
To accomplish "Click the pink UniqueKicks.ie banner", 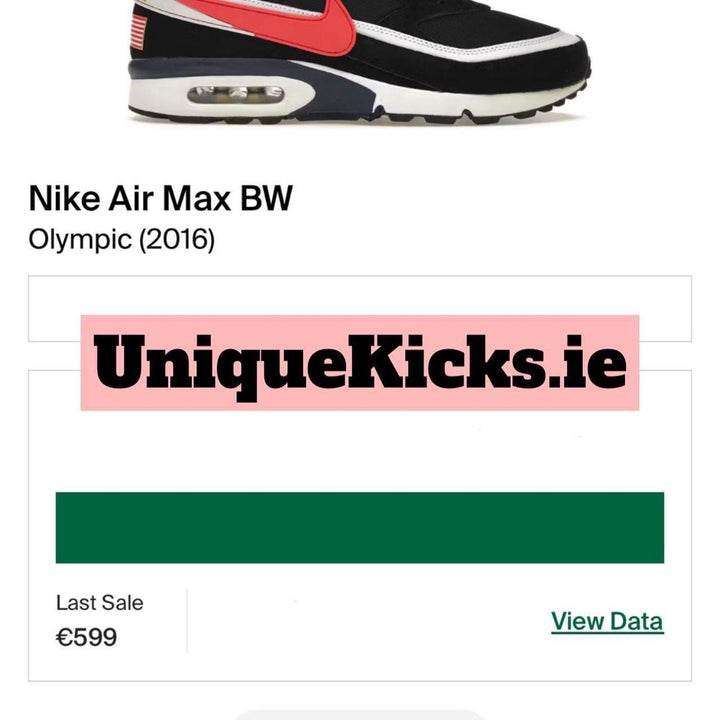I will point(360,362).
